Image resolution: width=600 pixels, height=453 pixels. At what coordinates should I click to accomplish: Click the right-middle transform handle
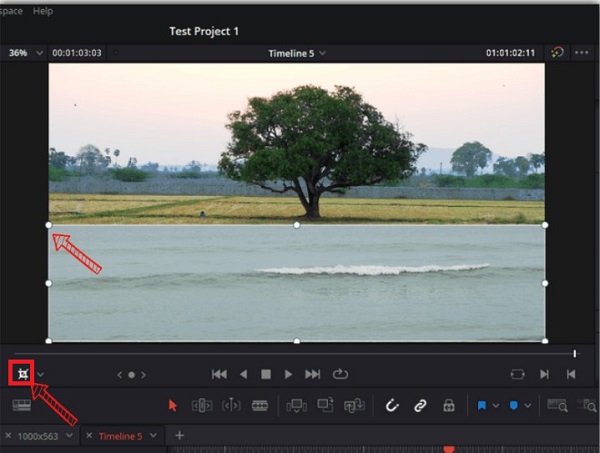pos(545,283)
